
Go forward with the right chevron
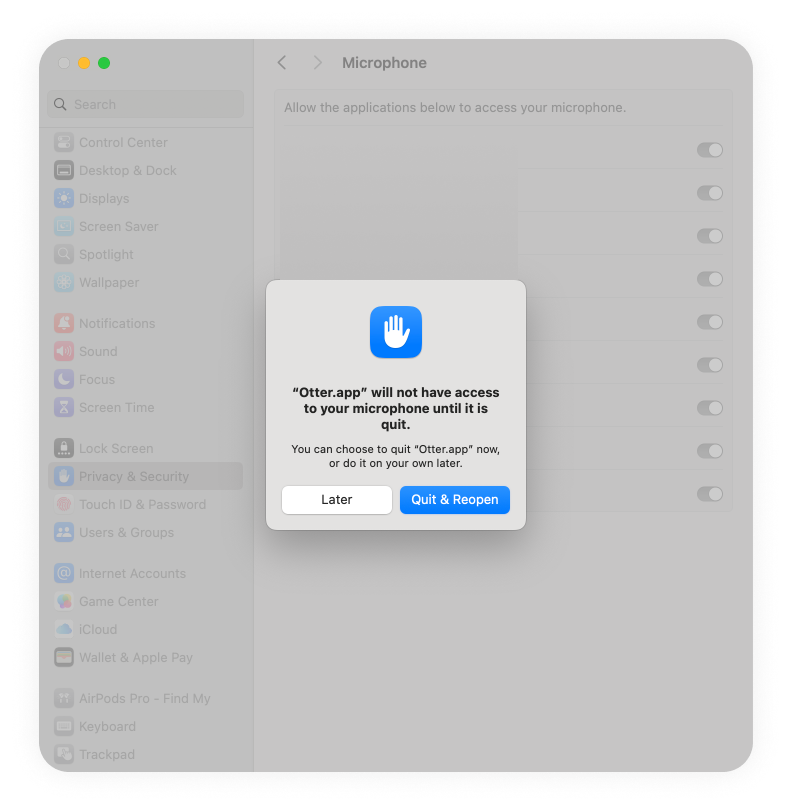pyautogui.click(x=318, y=63)
